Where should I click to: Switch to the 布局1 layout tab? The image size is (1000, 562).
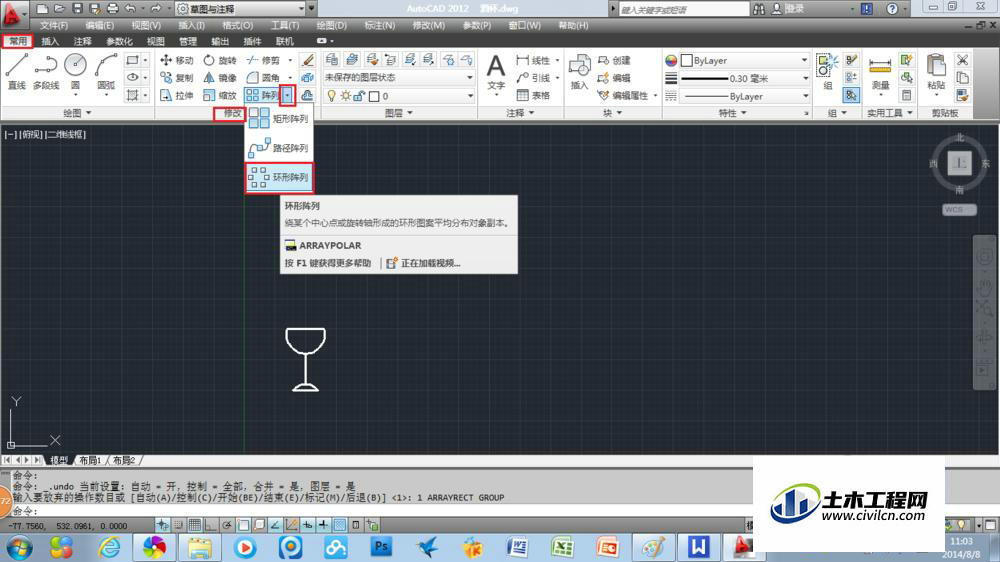point(90,460)
